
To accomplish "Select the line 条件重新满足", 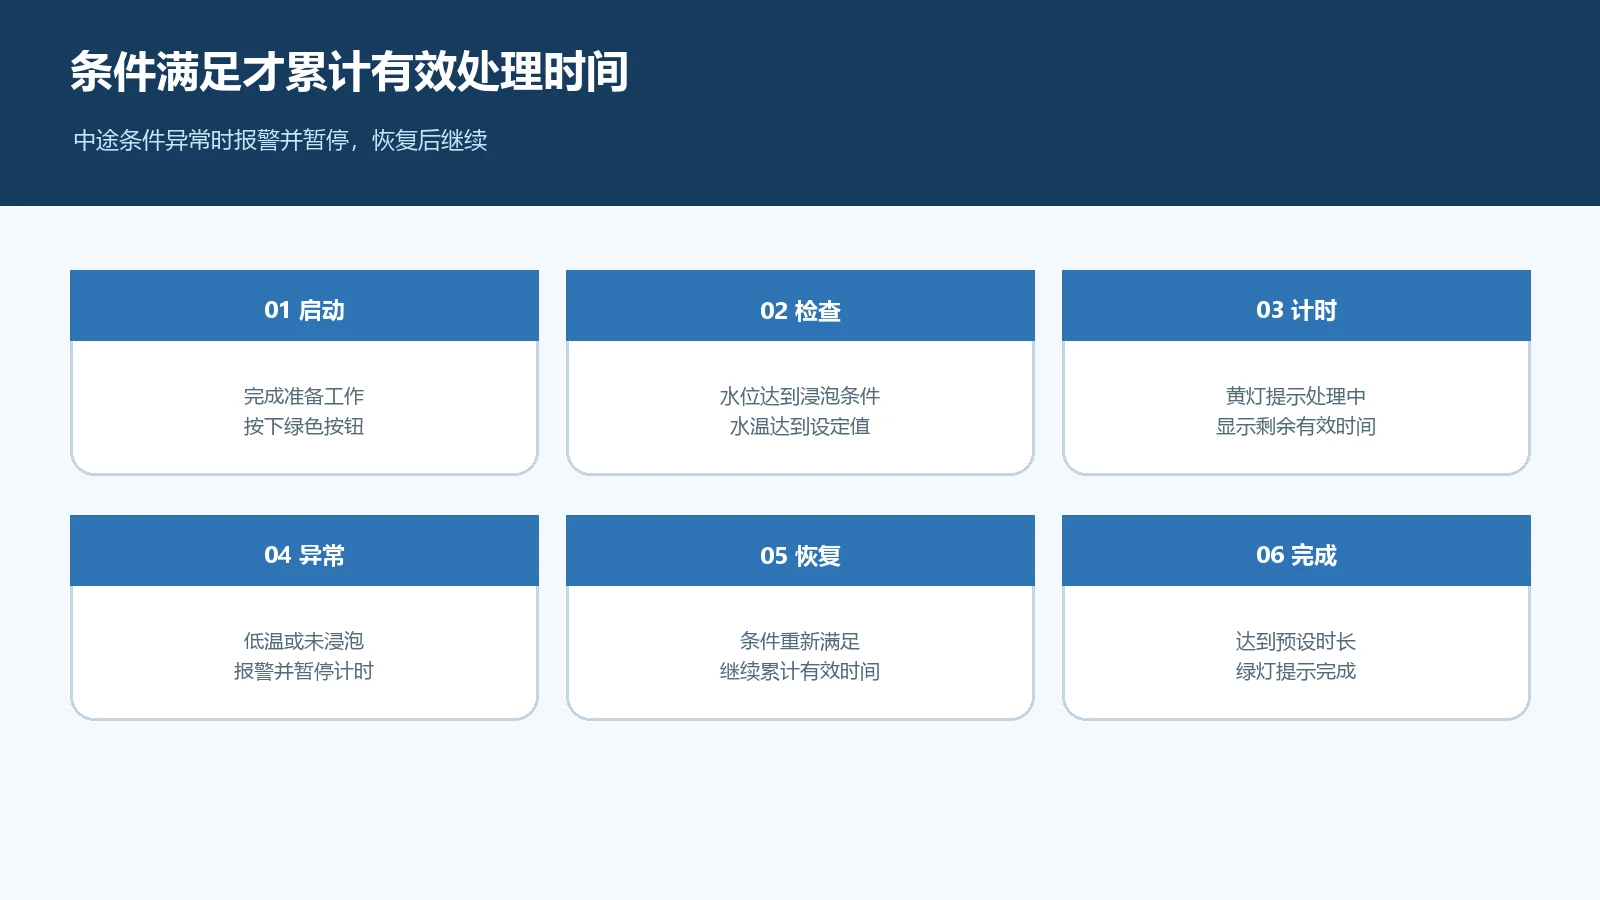I will (x=800, y=641).
